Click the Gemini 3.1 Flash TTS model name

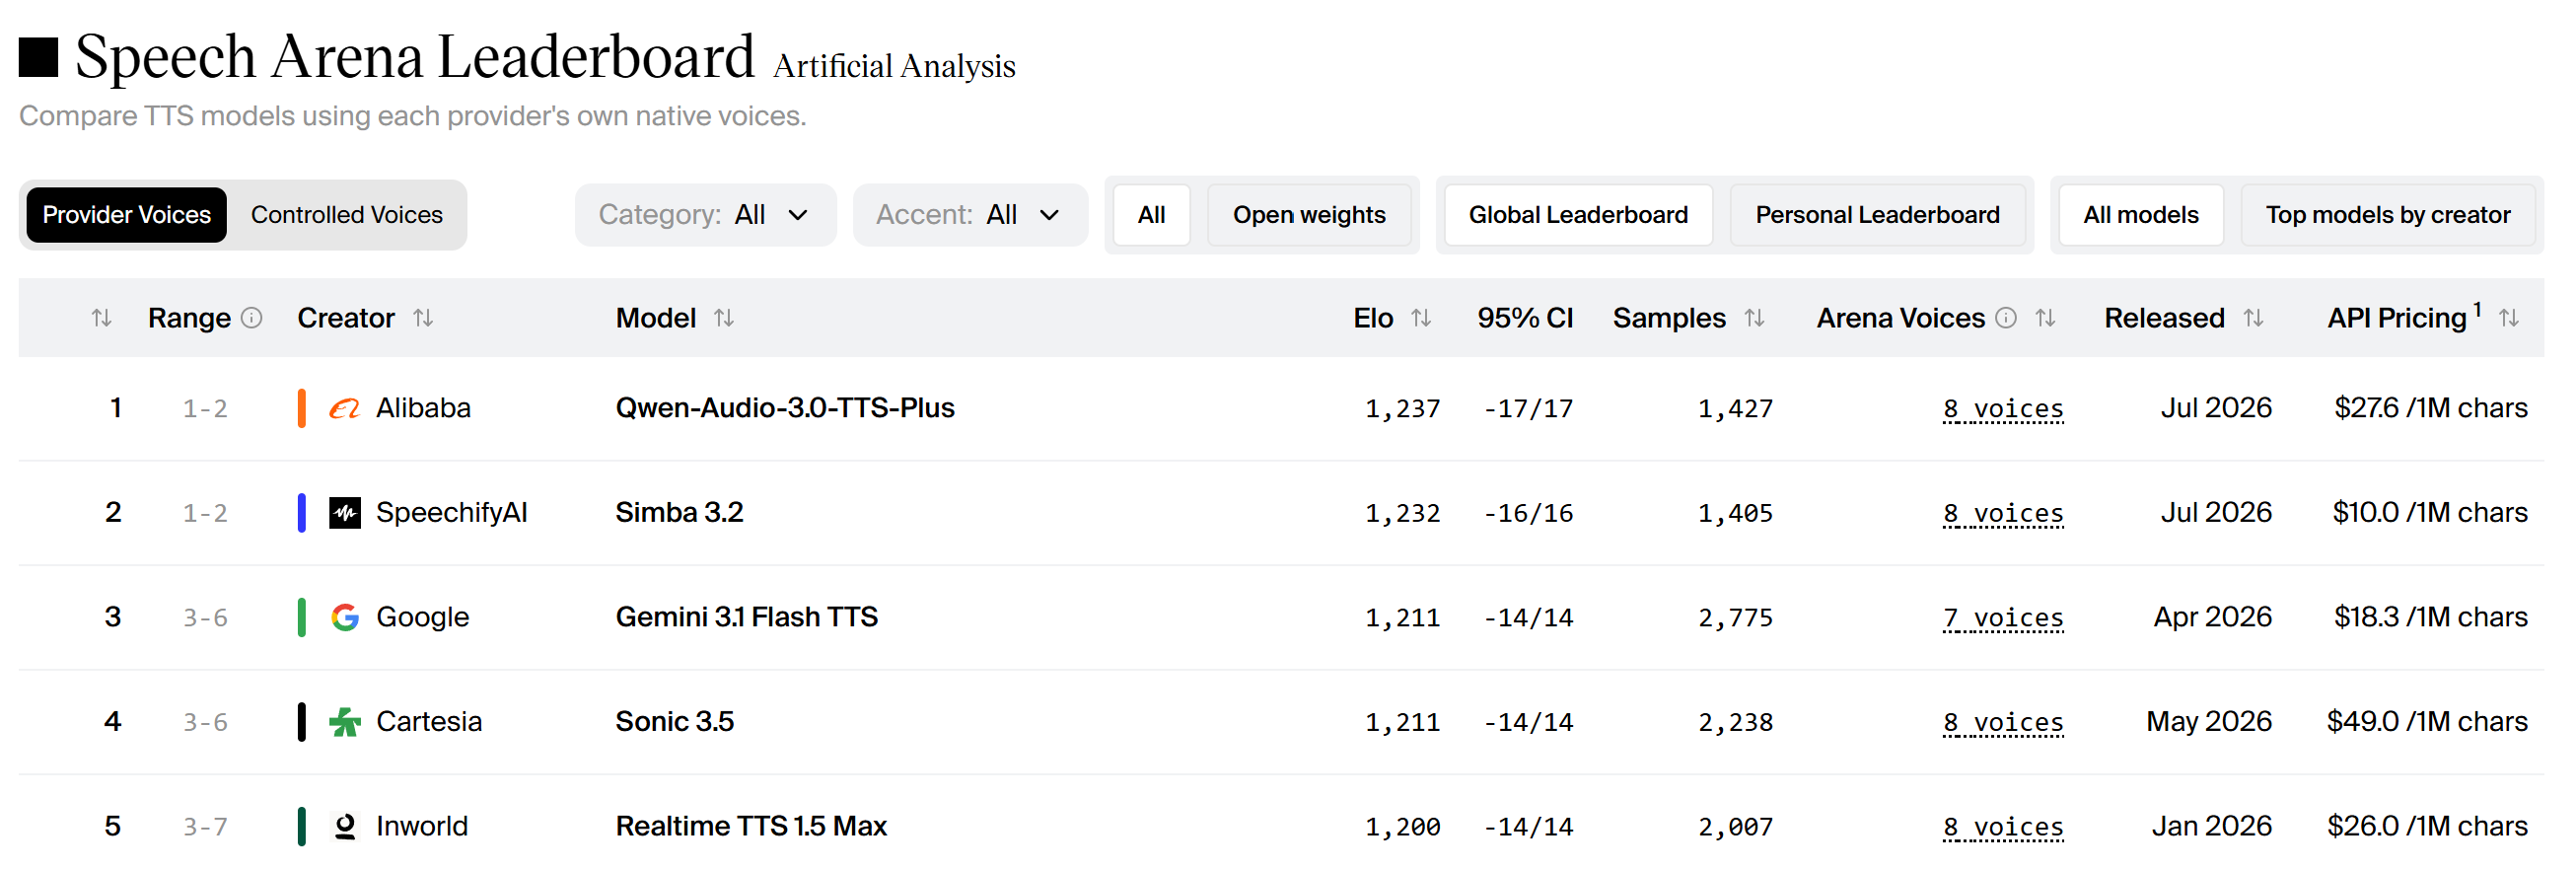tap(747, 617)
